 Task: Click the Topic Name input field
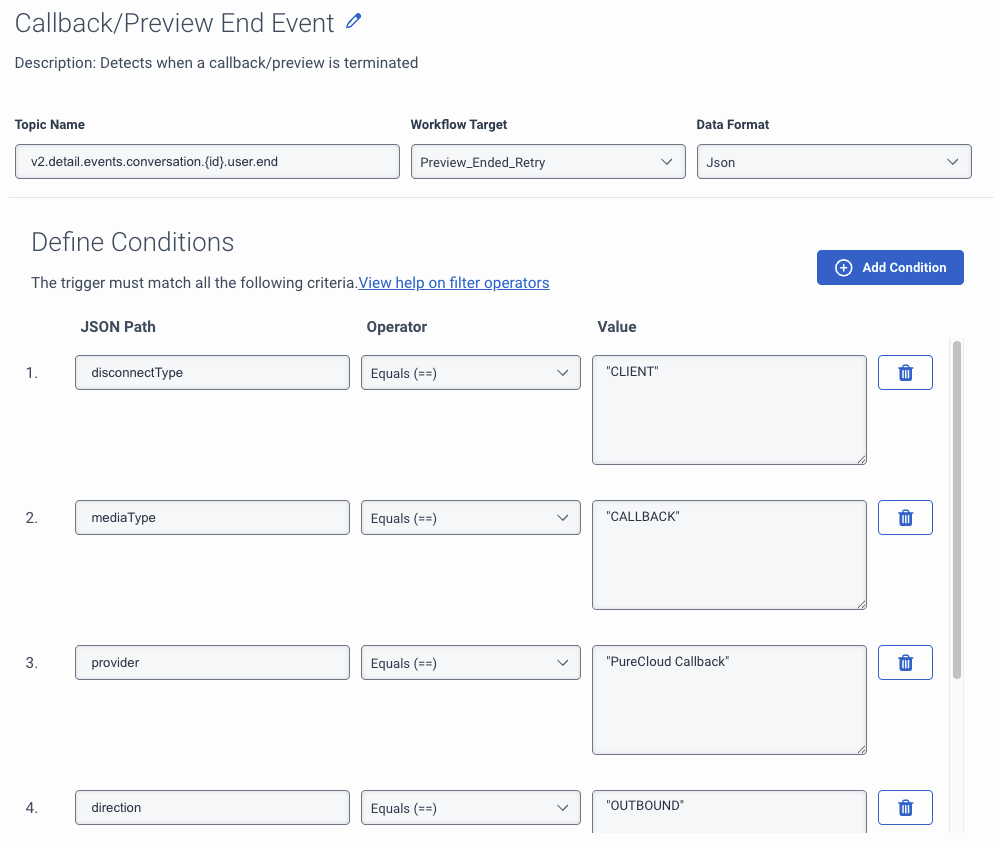coord(207,162)
